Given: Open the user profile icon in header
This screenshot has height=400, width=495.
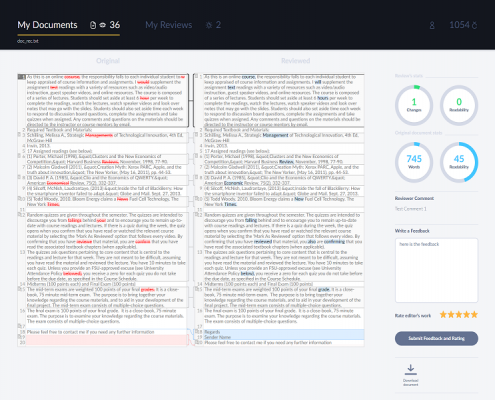Looking at the screenshot, I should tap(432, 26).
